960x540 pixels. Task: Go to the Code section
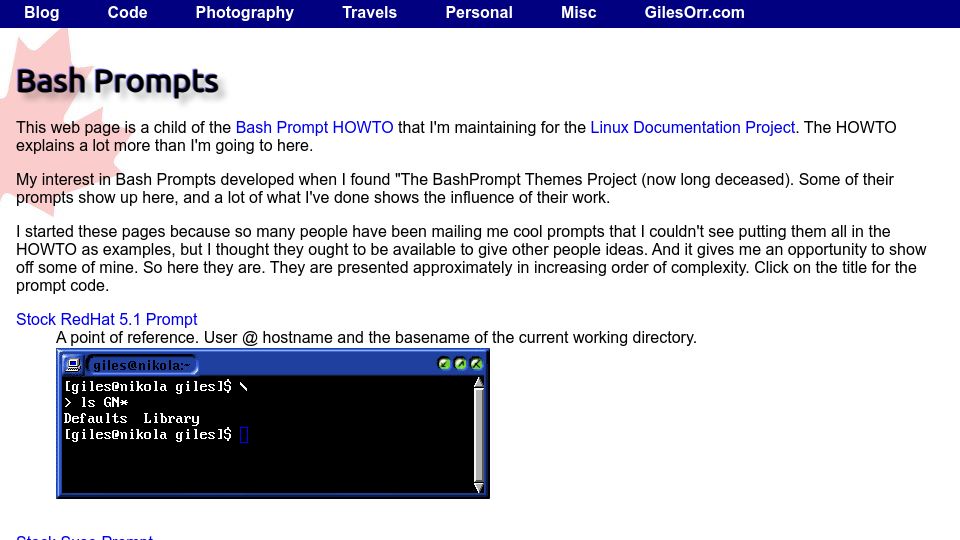[x=127, y=12]
